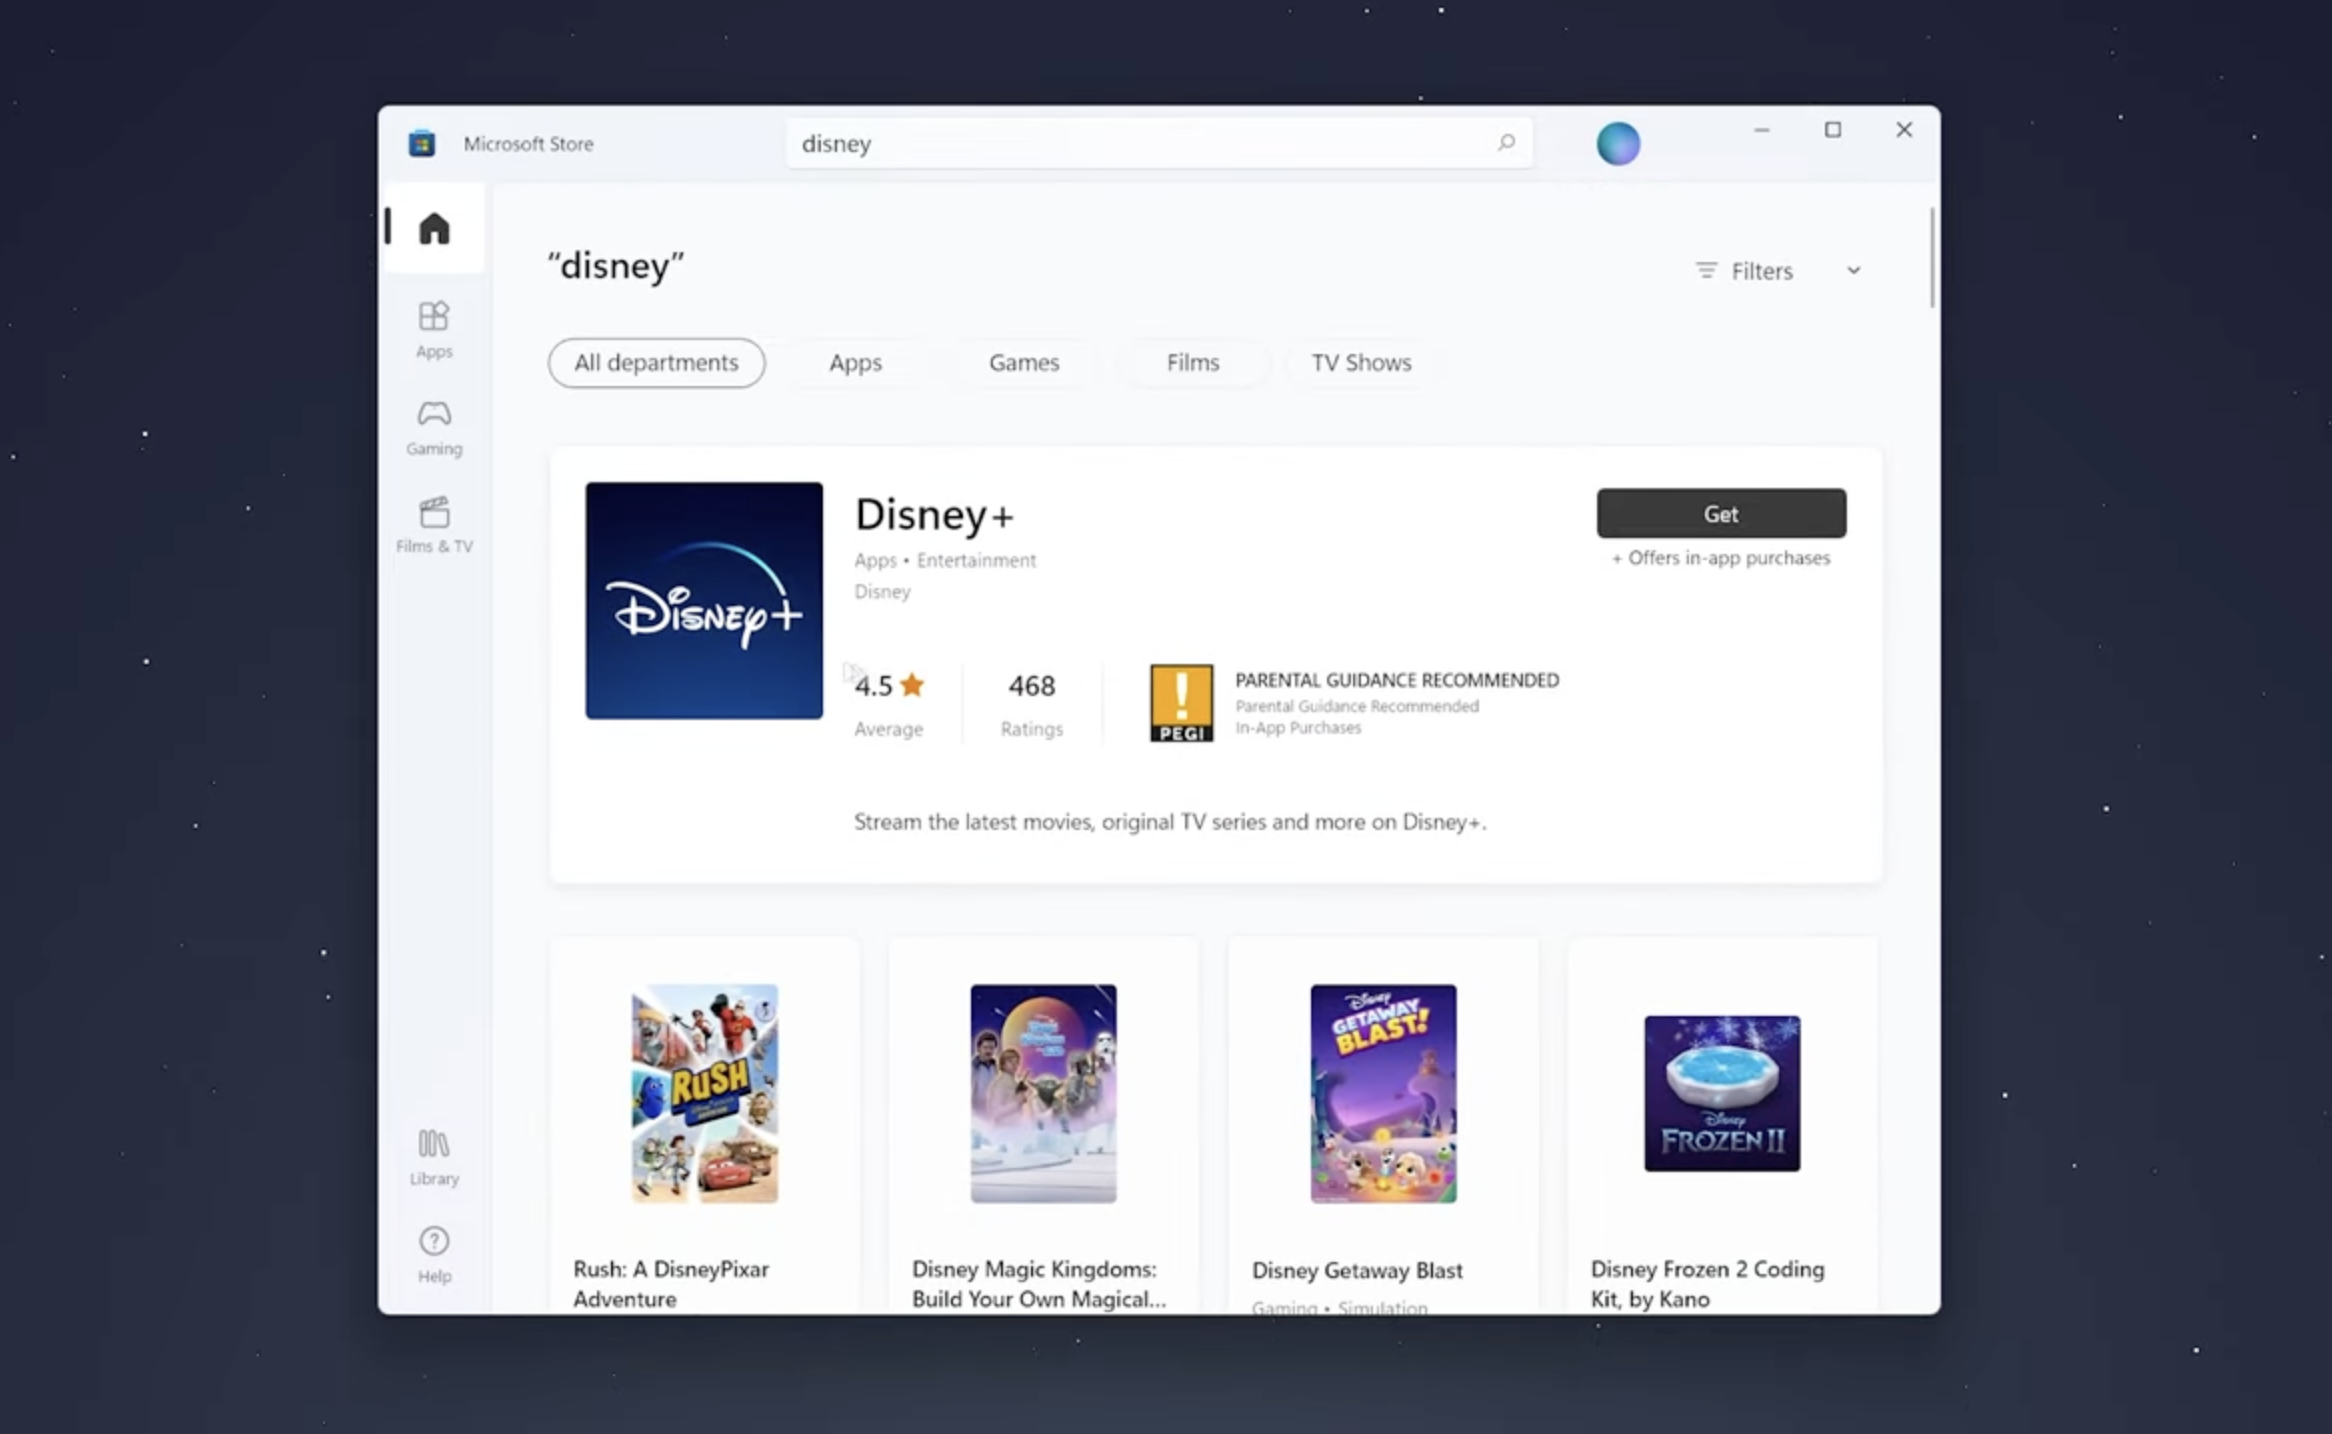2332x1434 pixels.
Task: Open the user profile avatar
Action: (x=1618, y=144)
